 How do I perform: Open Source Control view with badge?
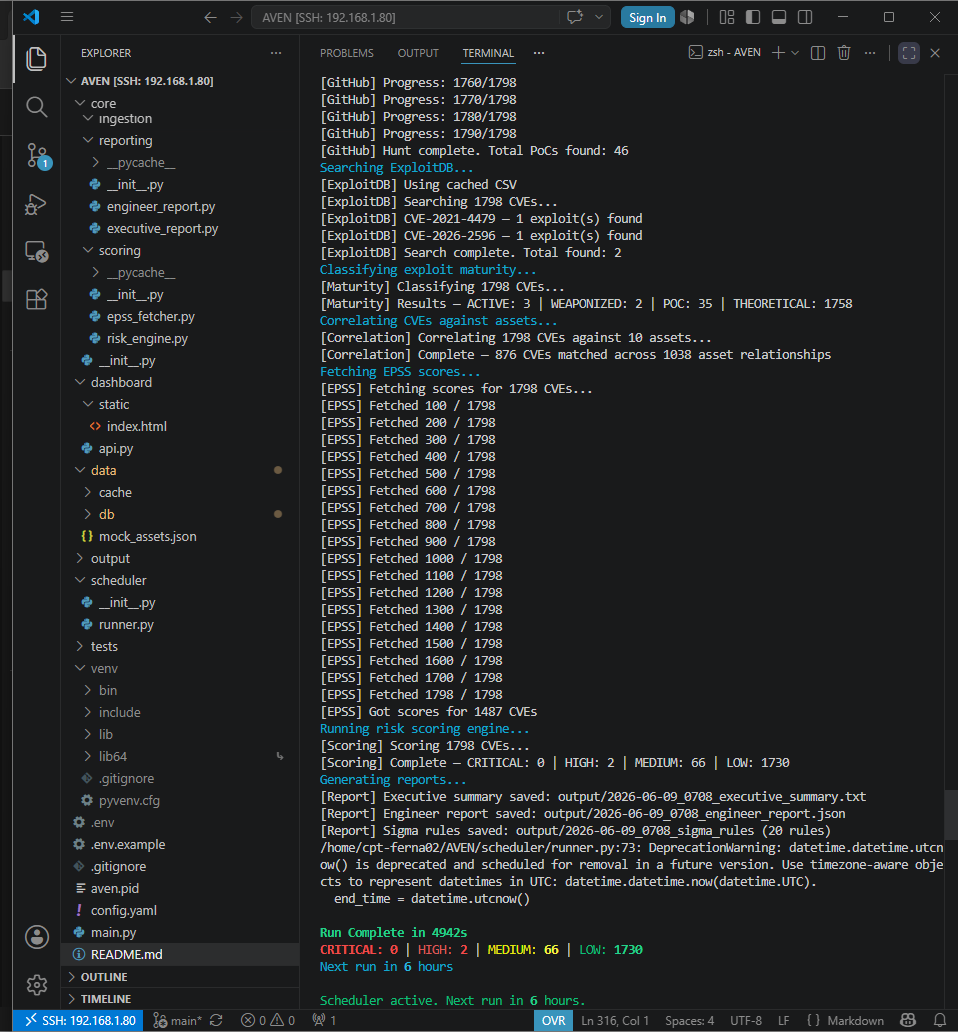tap(38, 156)
